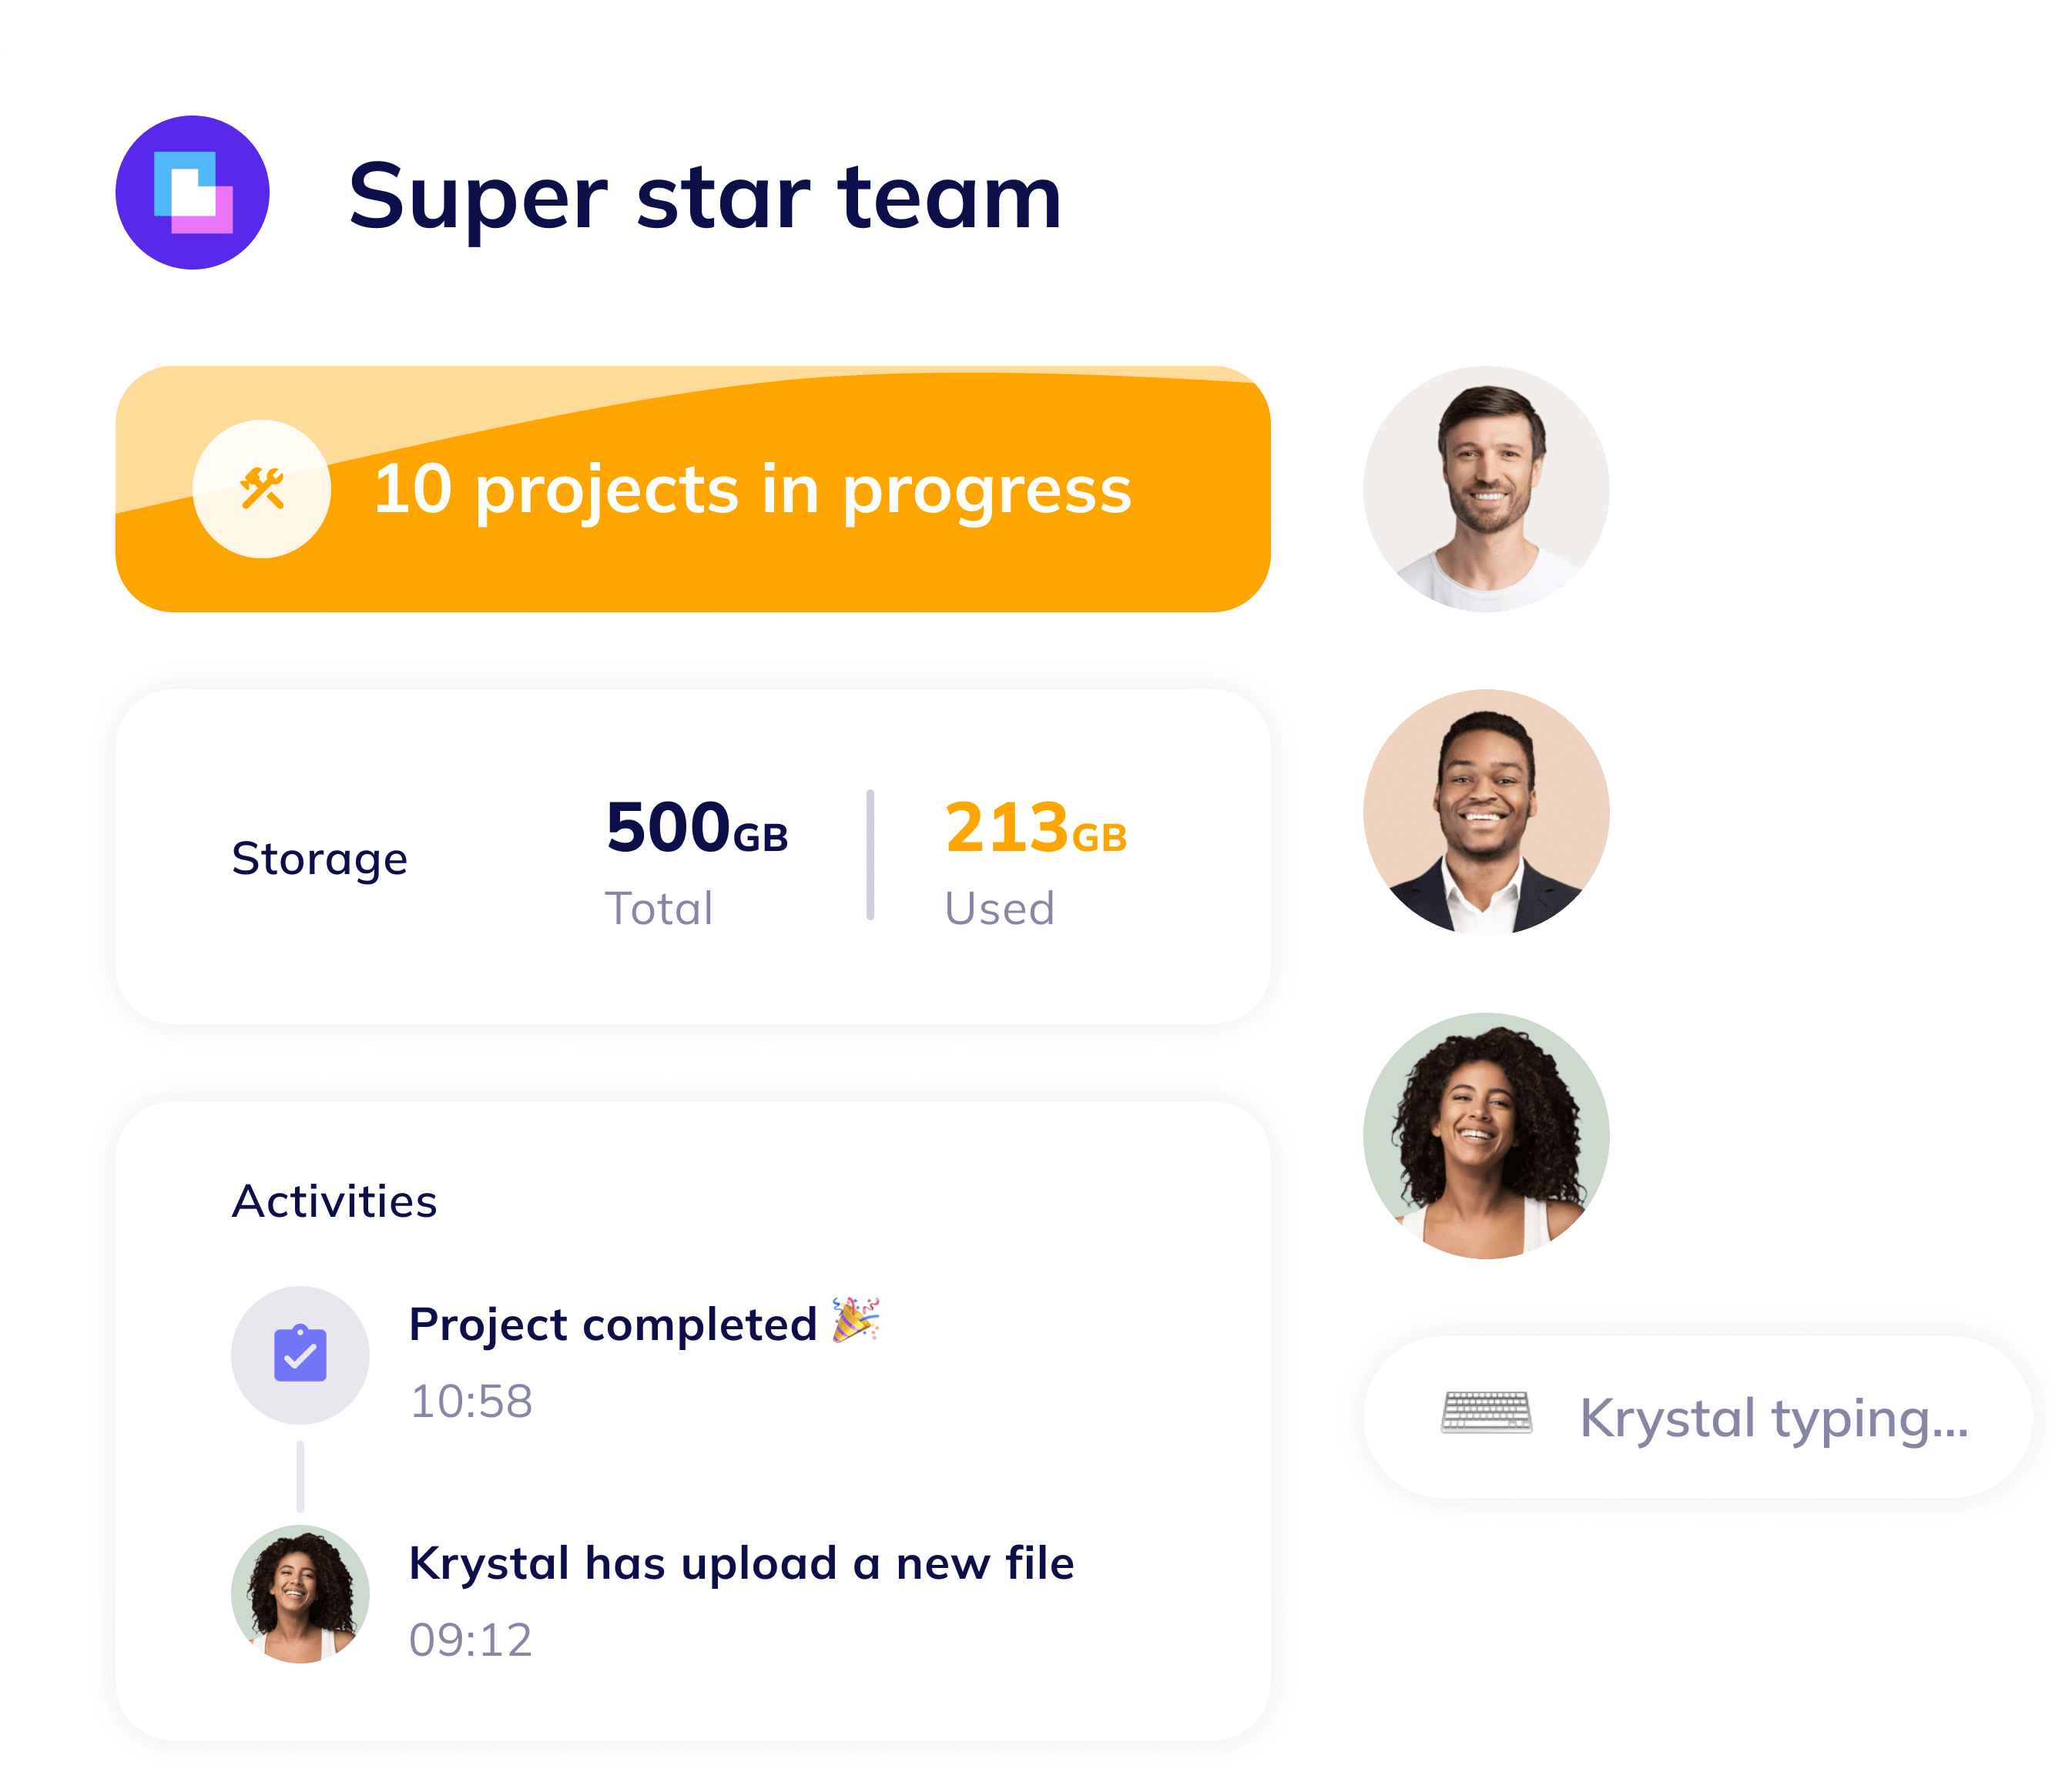Viewport: 2072px width, 1779px height.
Task: Open the curly-haired woman's large avatar
Action: (x=1486, y=1136)
